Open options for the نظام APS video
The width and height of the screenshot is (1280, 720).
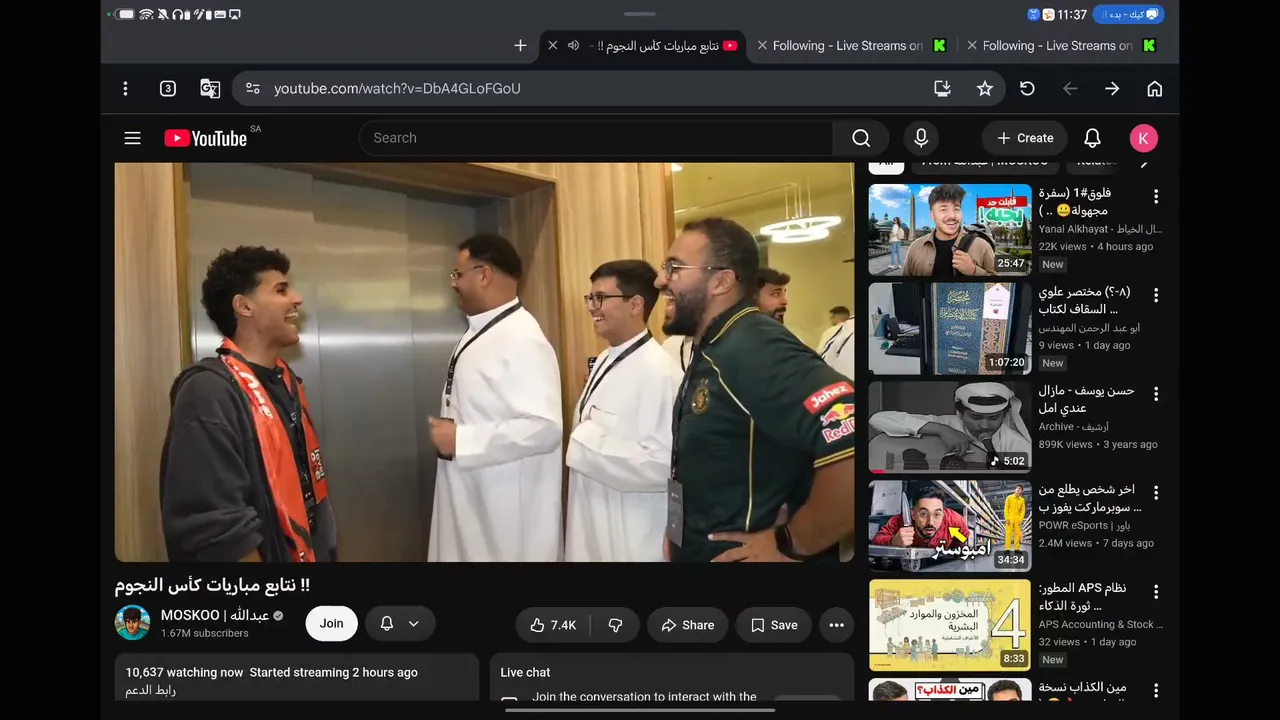(1156, 592)
